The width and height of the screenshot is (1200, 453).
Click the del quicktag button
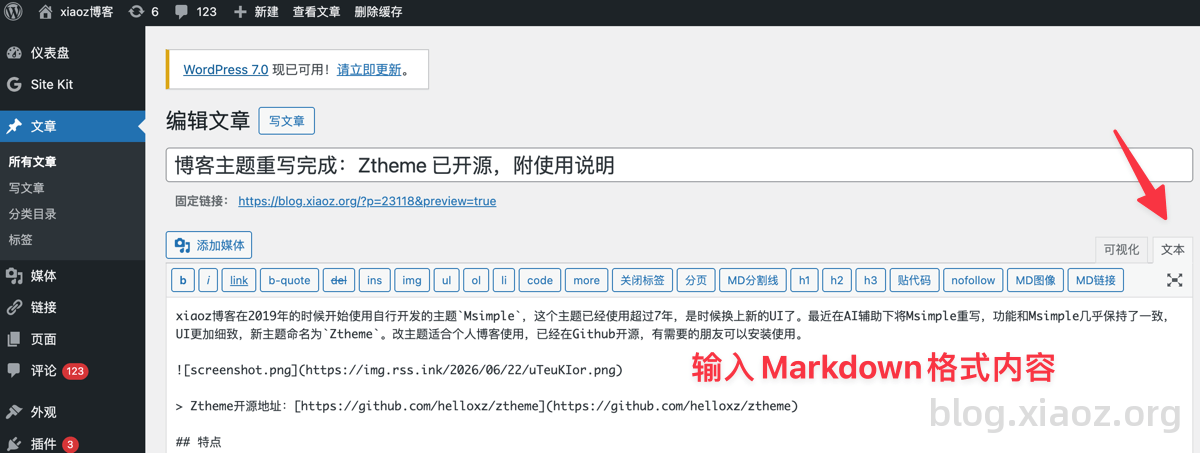pos(338,280)
